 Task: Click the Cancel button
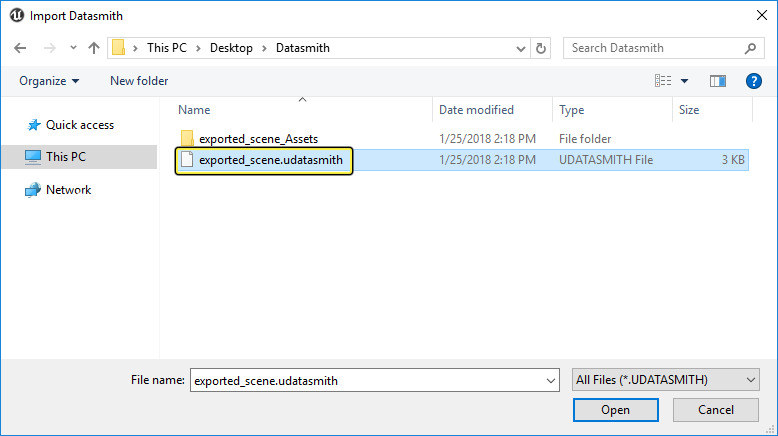pos(715,410)
